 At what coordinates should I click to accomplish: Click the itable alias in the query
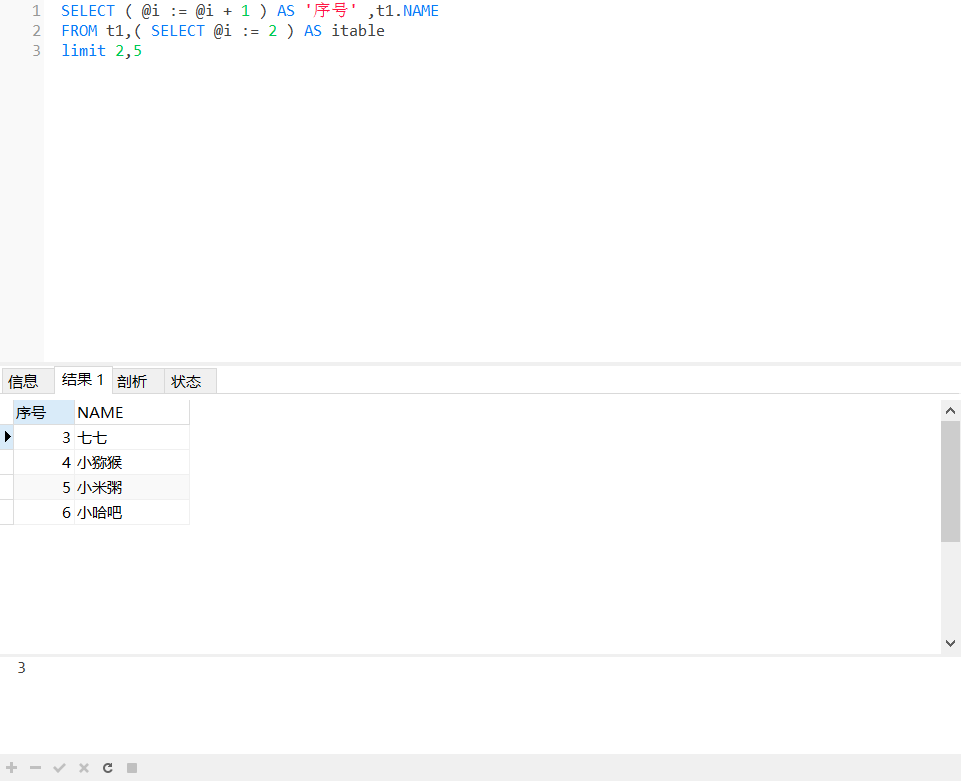358,31
